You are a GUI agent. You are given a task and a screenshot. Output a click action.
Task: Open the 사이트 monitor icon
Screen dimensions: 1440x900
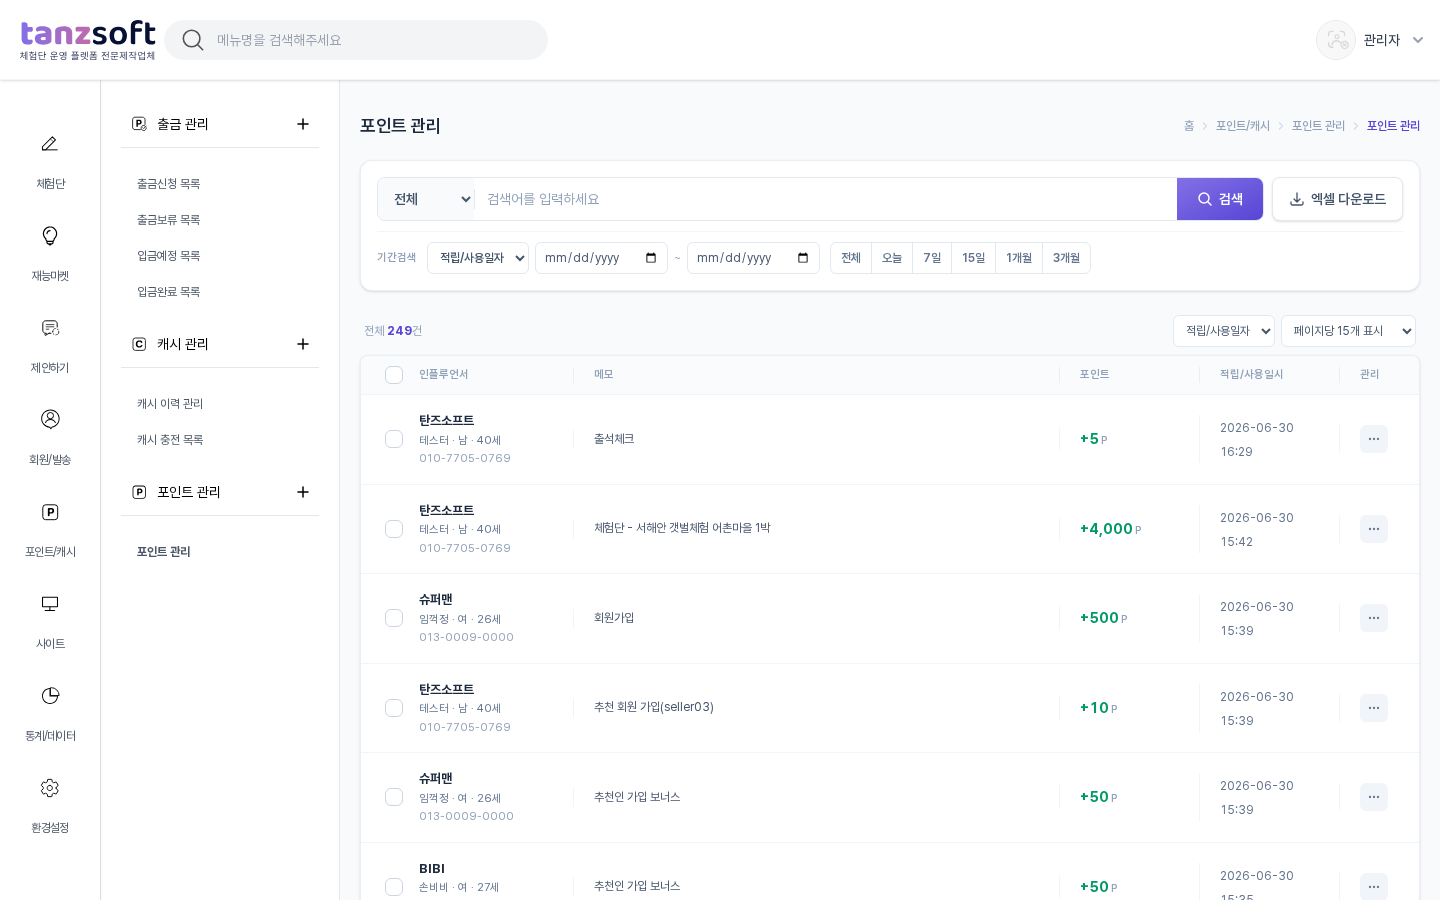click(49, 604)
